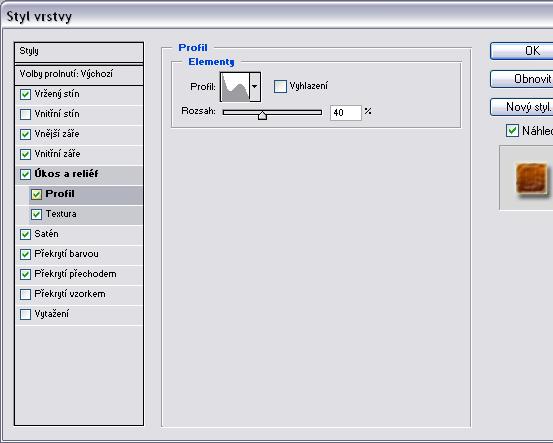Open Volby prolnutí: Výchozí options
The width and height of the screenshot is (553, 443).
pyautogui.click(x=79, y=74)
